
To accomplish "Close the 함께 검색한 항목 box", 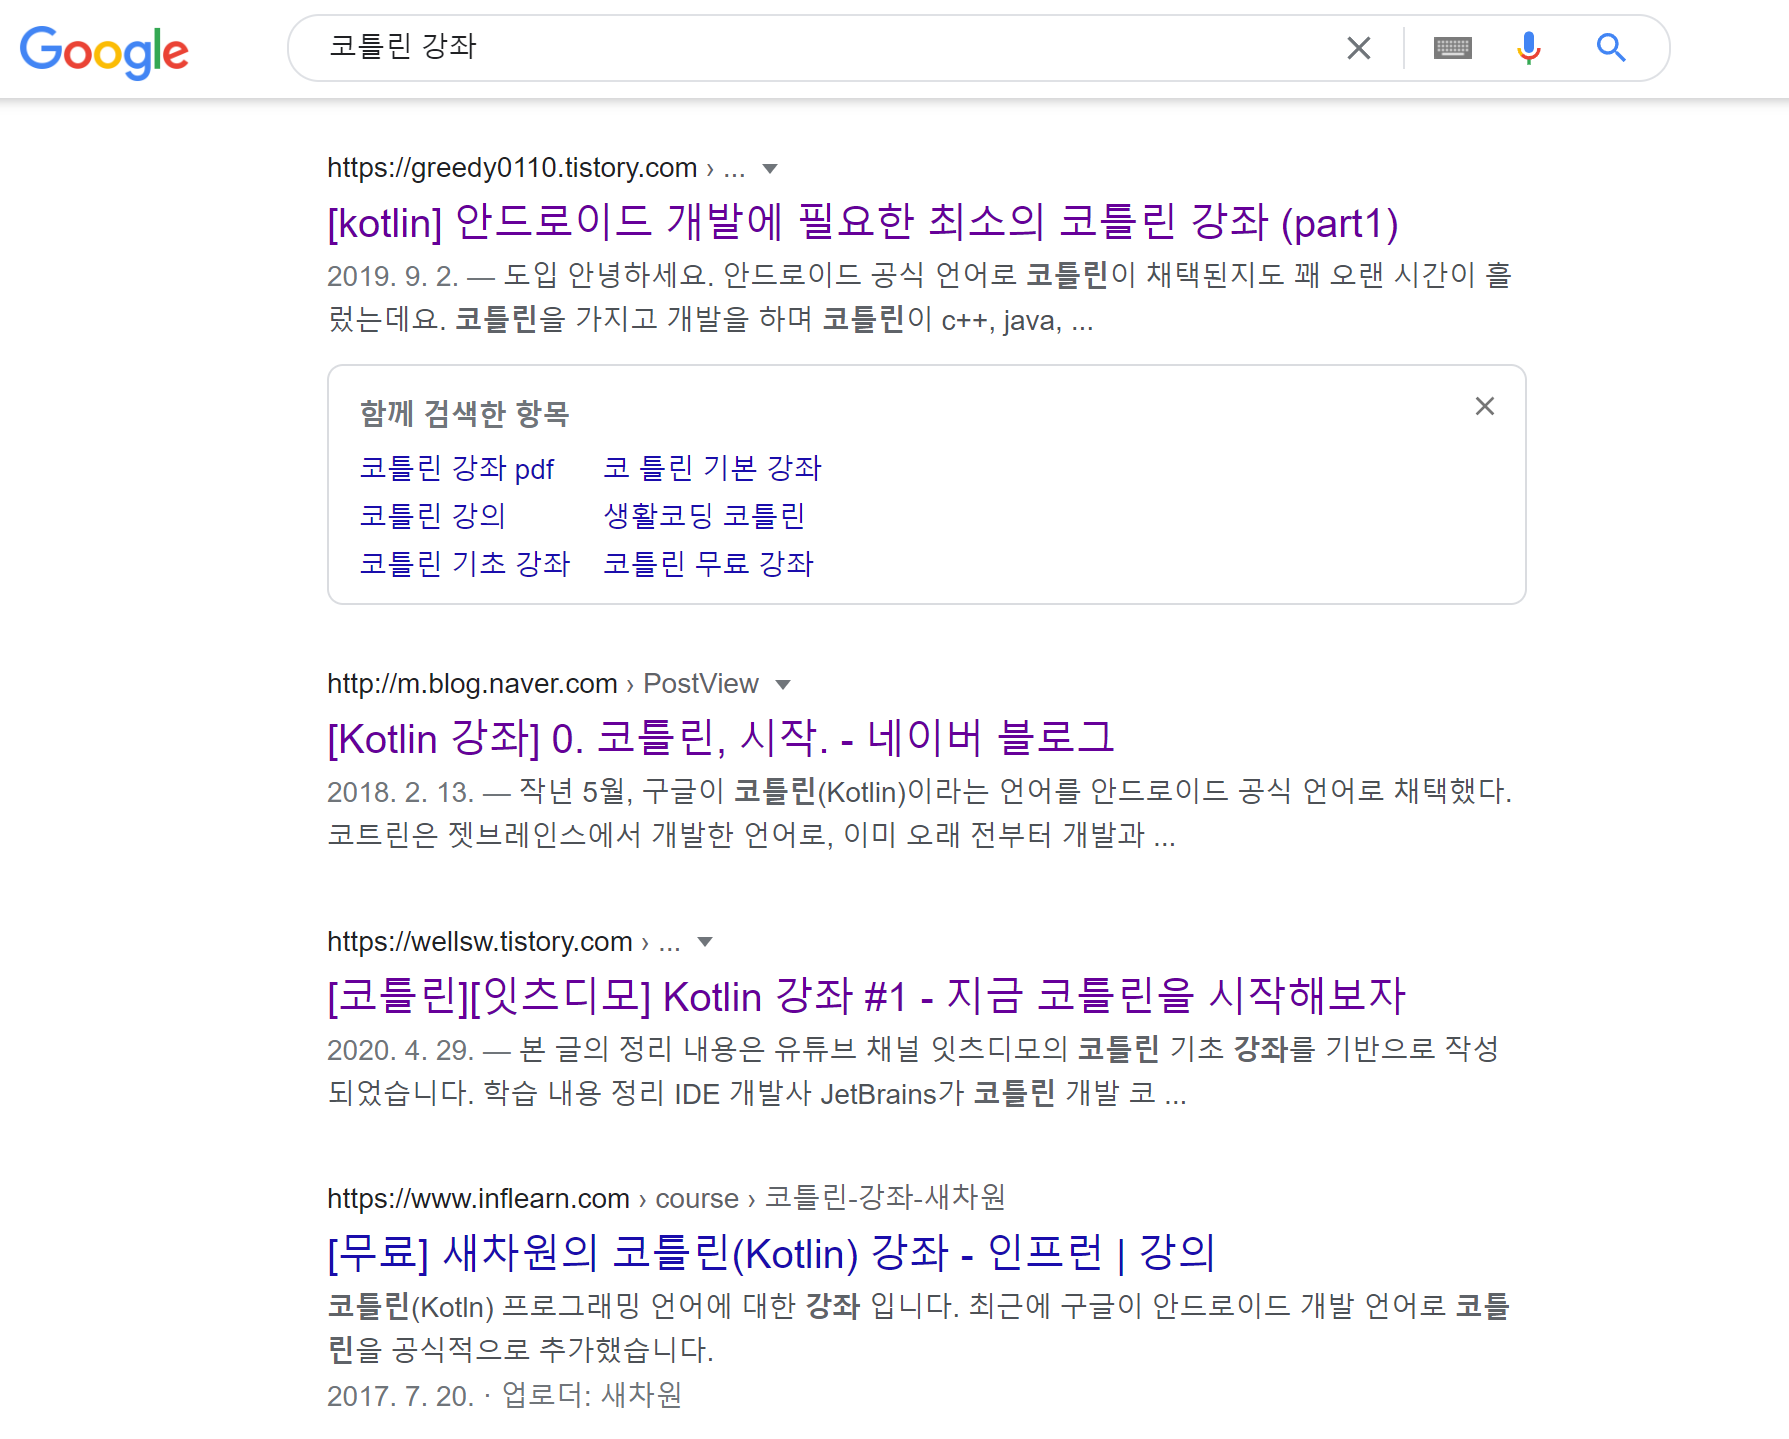I will point(1485,406).
